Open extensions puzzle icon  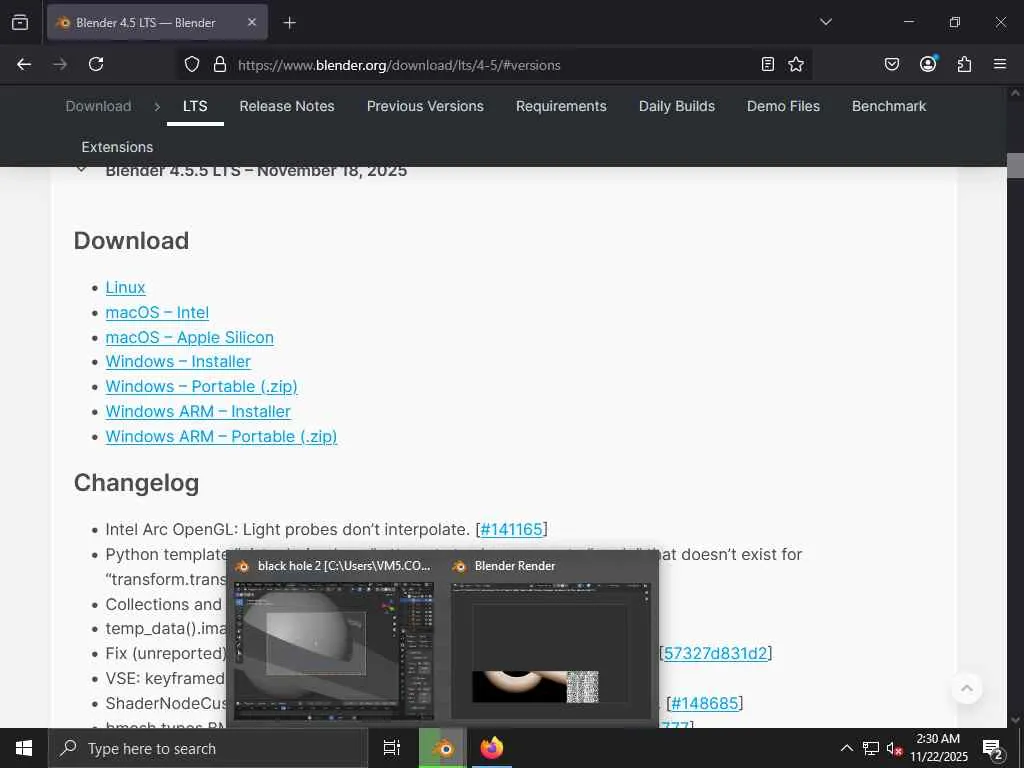coord(964,64)
